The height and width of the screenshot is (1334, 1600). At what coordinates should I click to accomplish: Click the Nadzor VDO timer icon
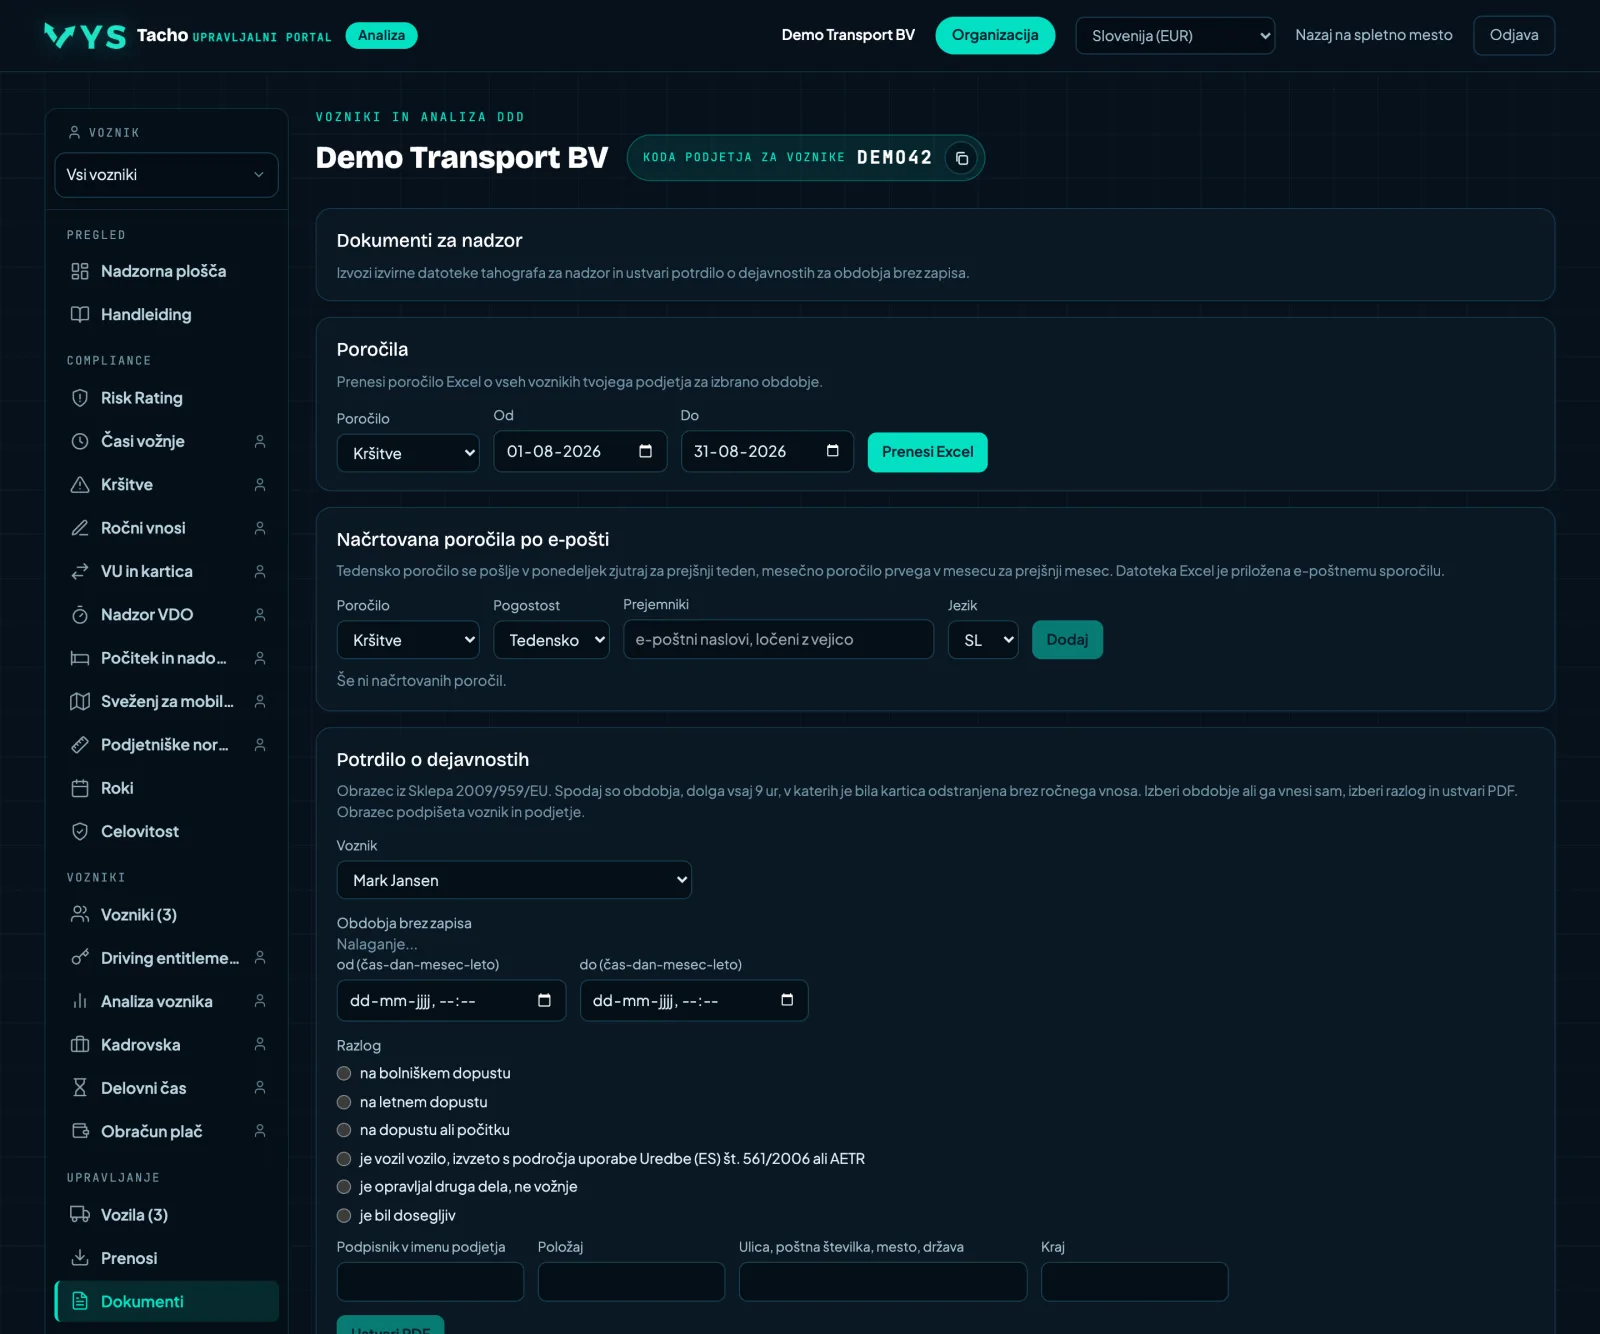point(80,614)
